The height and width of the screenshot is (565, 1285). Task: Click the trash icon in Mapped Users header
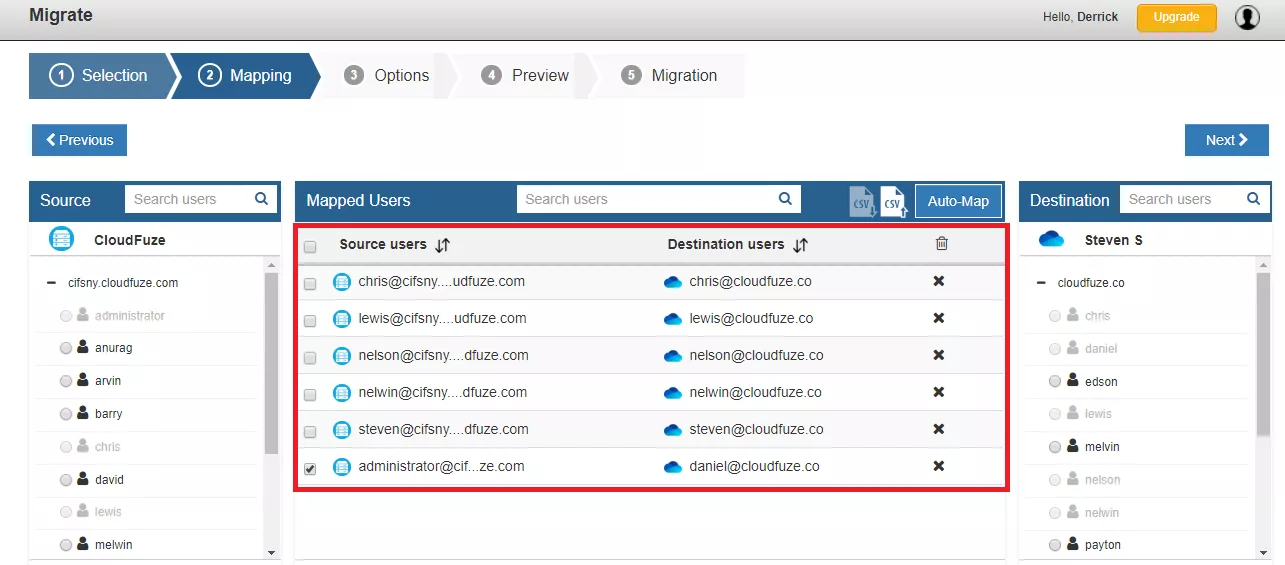pyautogui.click(x=941, y=244)
